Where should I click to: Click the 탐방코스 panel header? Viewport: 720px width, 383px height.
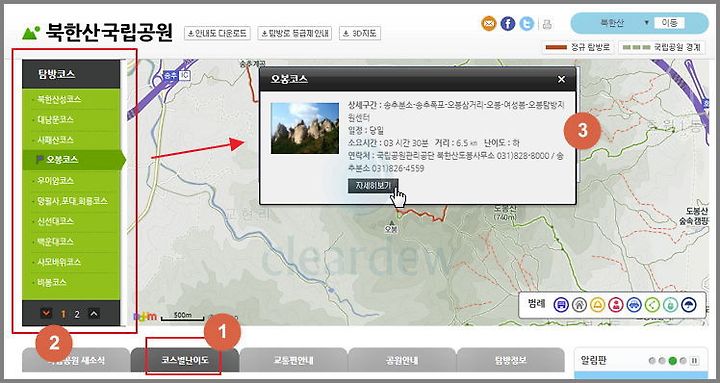click(x=71, y=74)
